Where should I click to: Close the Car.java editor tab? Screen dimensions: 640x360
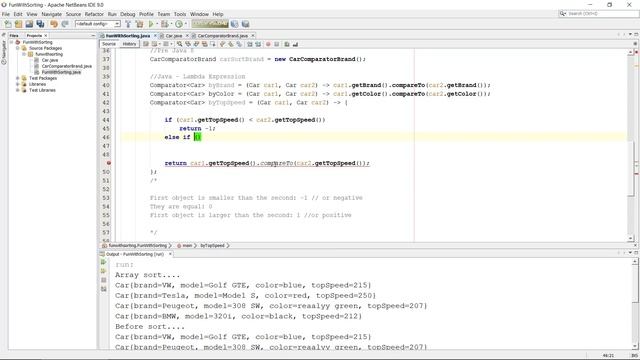pos(187,36)
